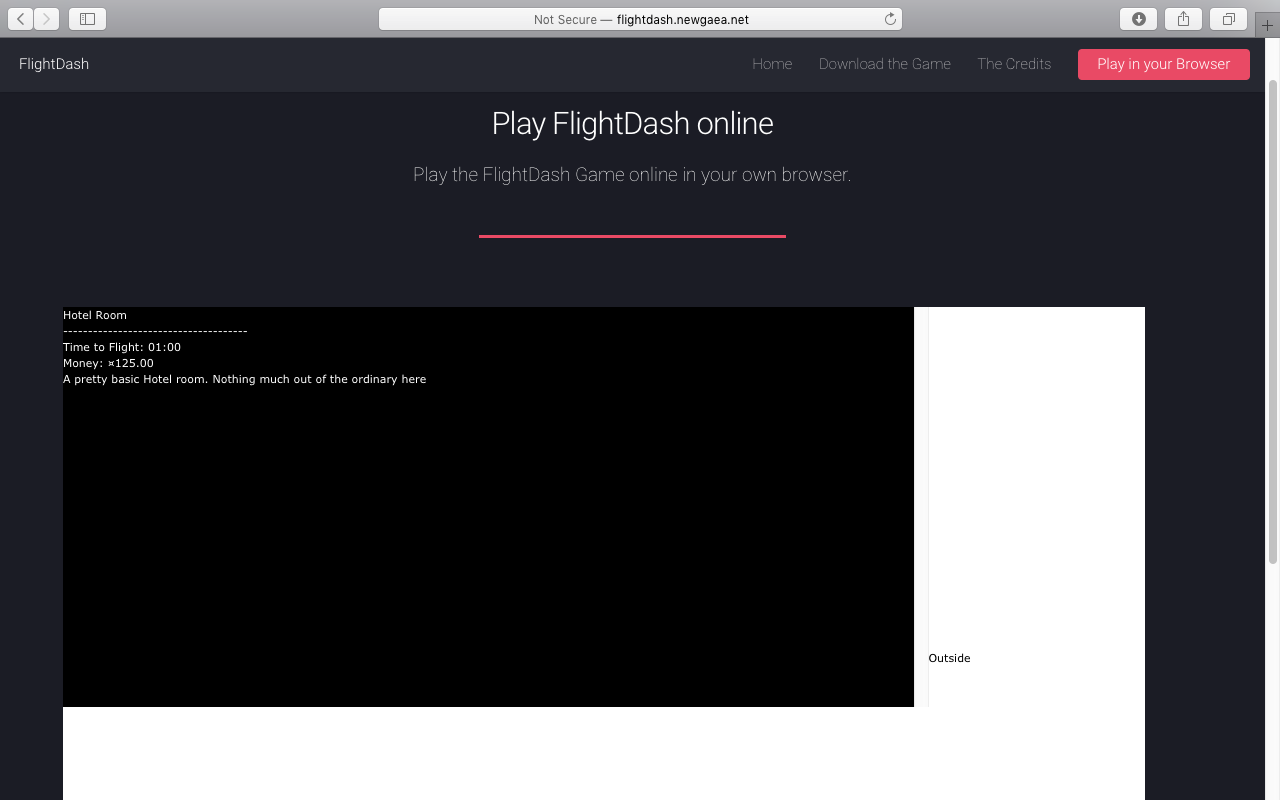The width and height of the screenshot is (1280, 800).
Task: Click the Play FlightDash online heading
Action: [632, 124]
